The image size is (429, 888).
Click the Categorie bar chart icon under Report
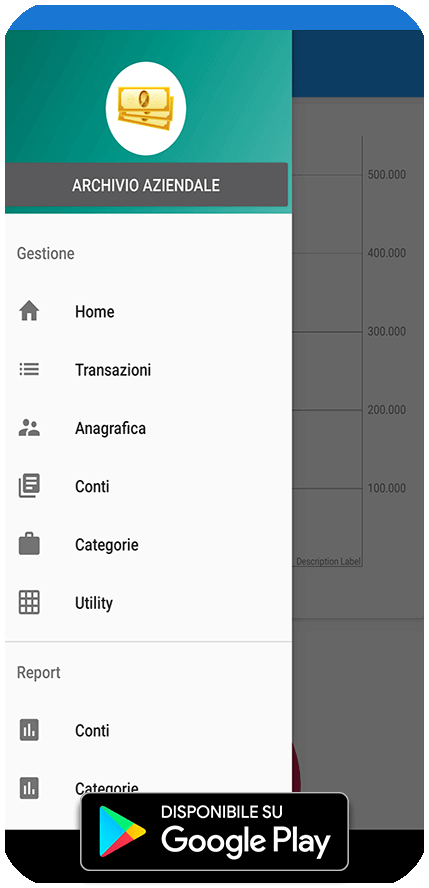click(29, 788)
